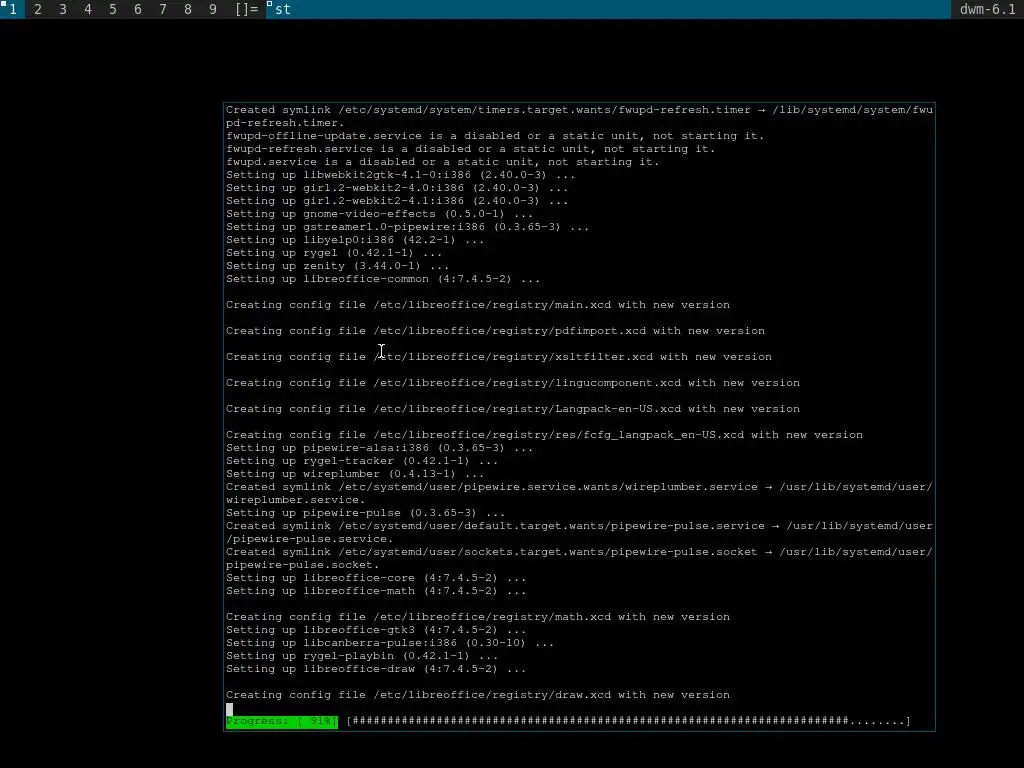
Task: Switch to dwm tag 2
Action: pos(38,9)
